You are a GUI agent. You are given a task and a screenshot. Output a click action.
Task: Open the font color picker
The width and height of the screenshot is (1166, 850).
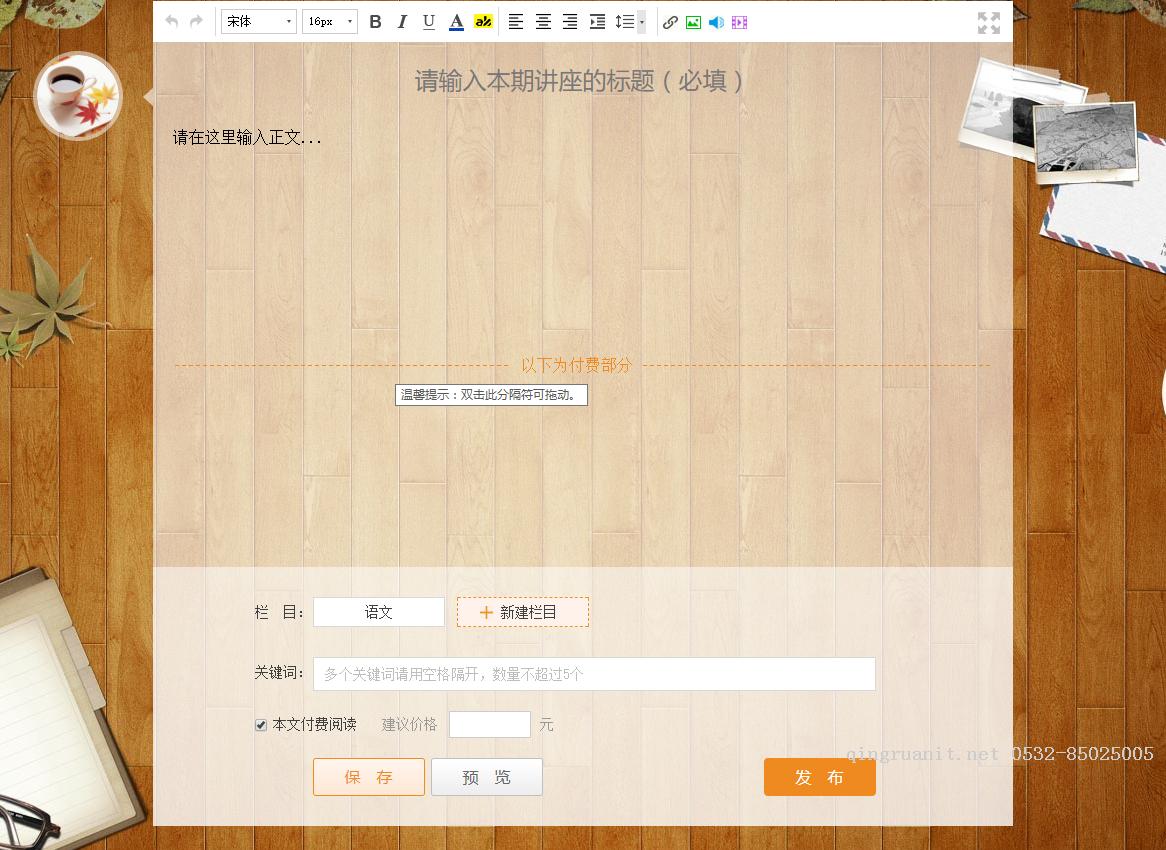pyautogui.click(x=455, y=21)
